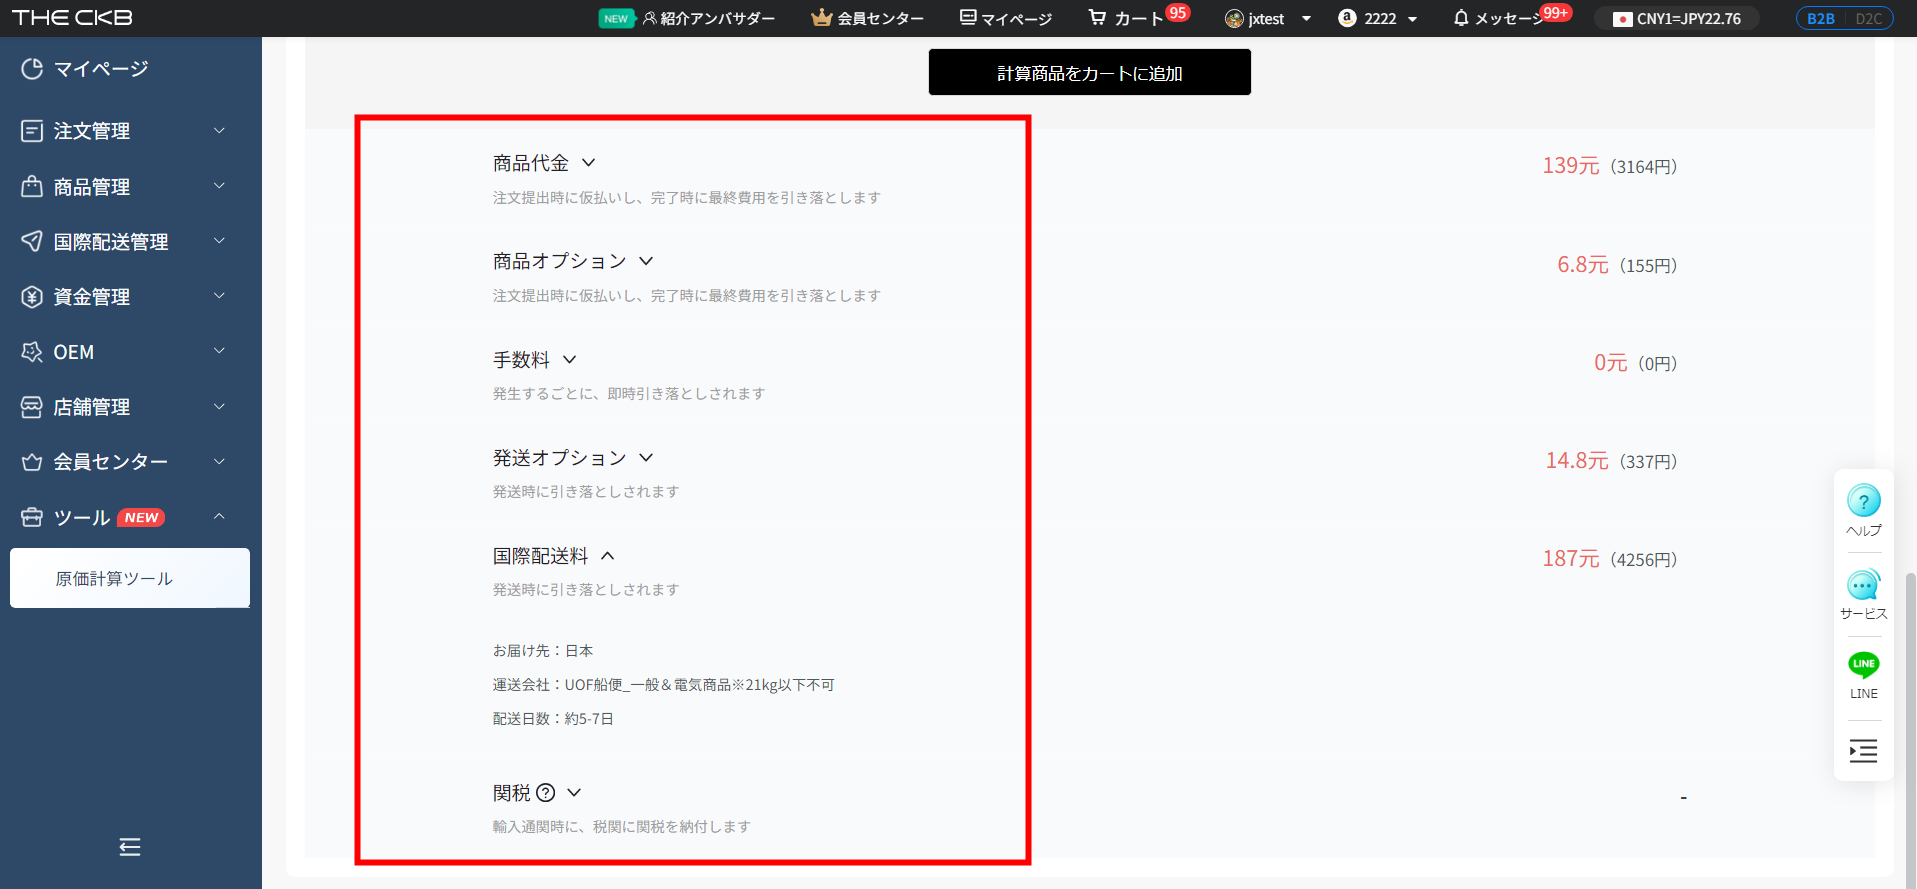Viewport: 1917px width, 889px height.
Task: Open マイページ in the top navigation bar
Action: 1005,18
